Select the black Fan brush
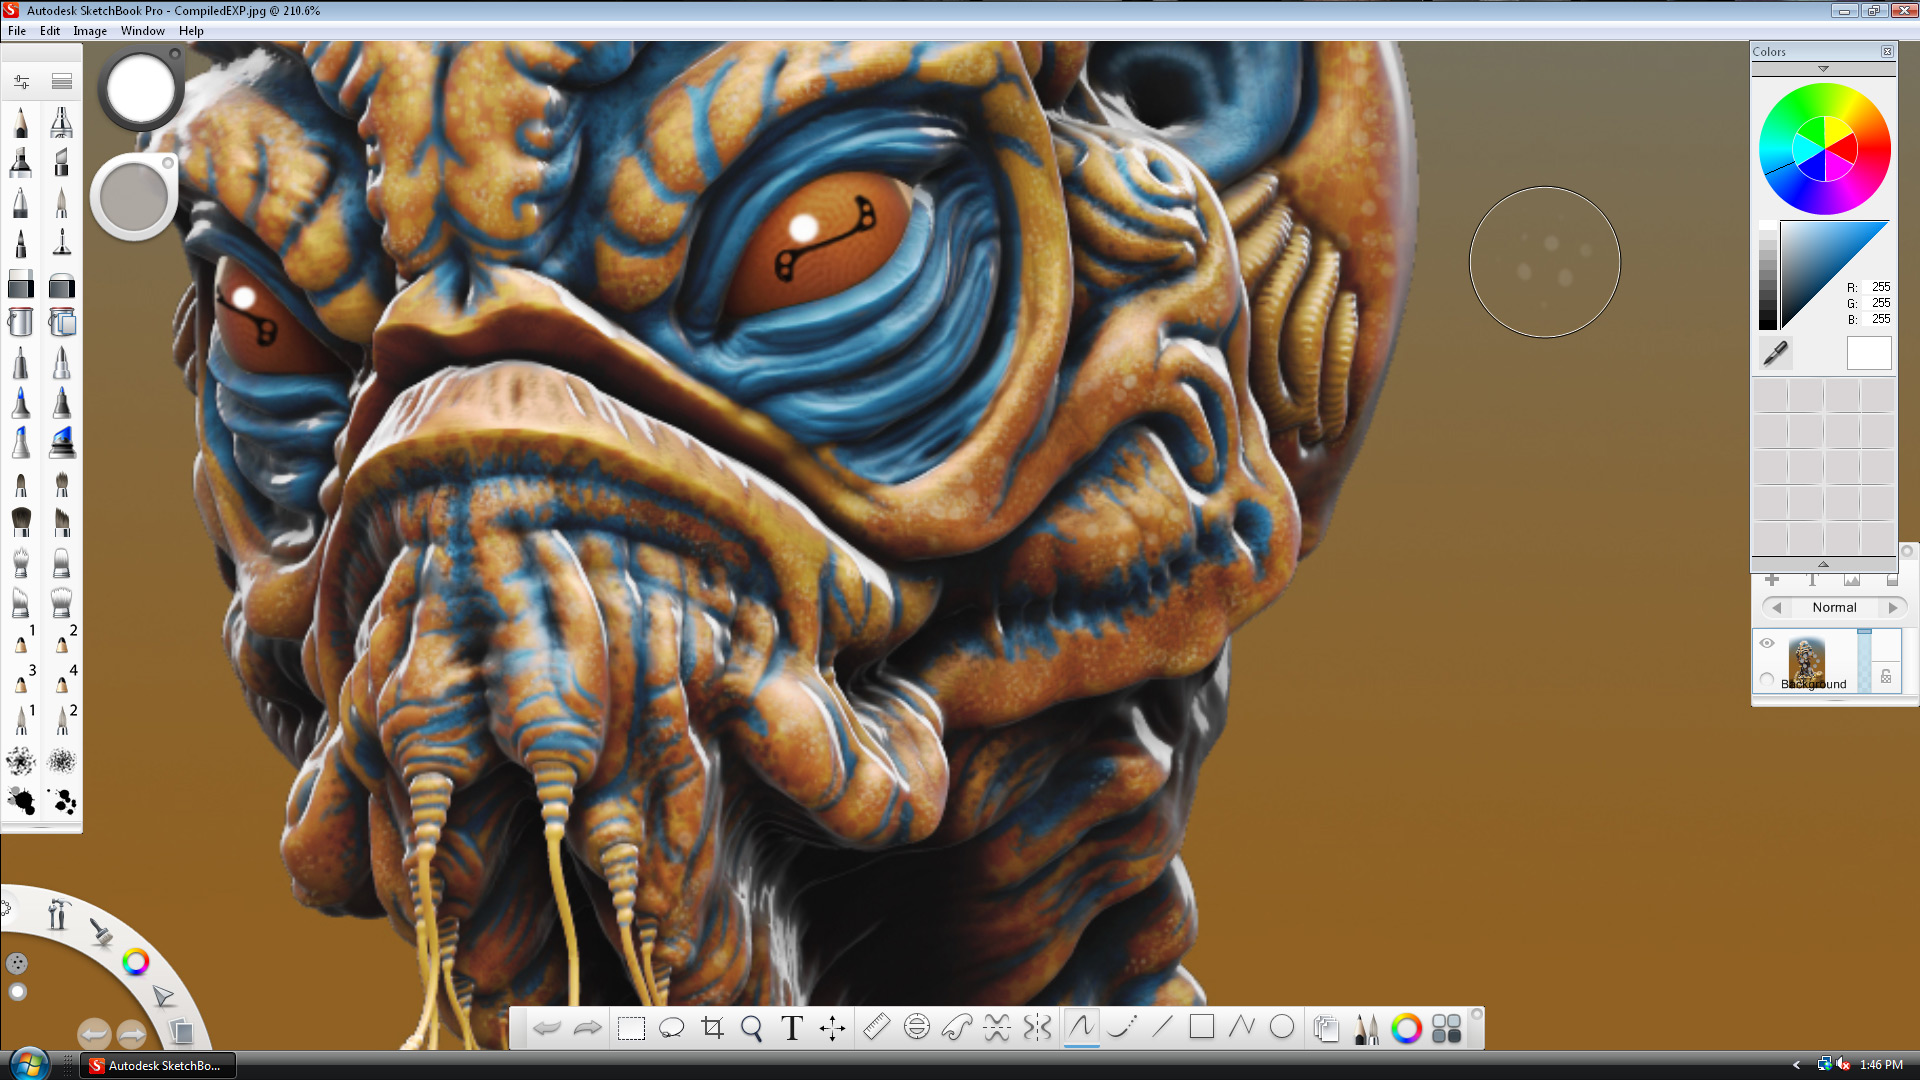Image resolution: width=1920 pixels, height=1080 pixels. (x=21, y=521)
